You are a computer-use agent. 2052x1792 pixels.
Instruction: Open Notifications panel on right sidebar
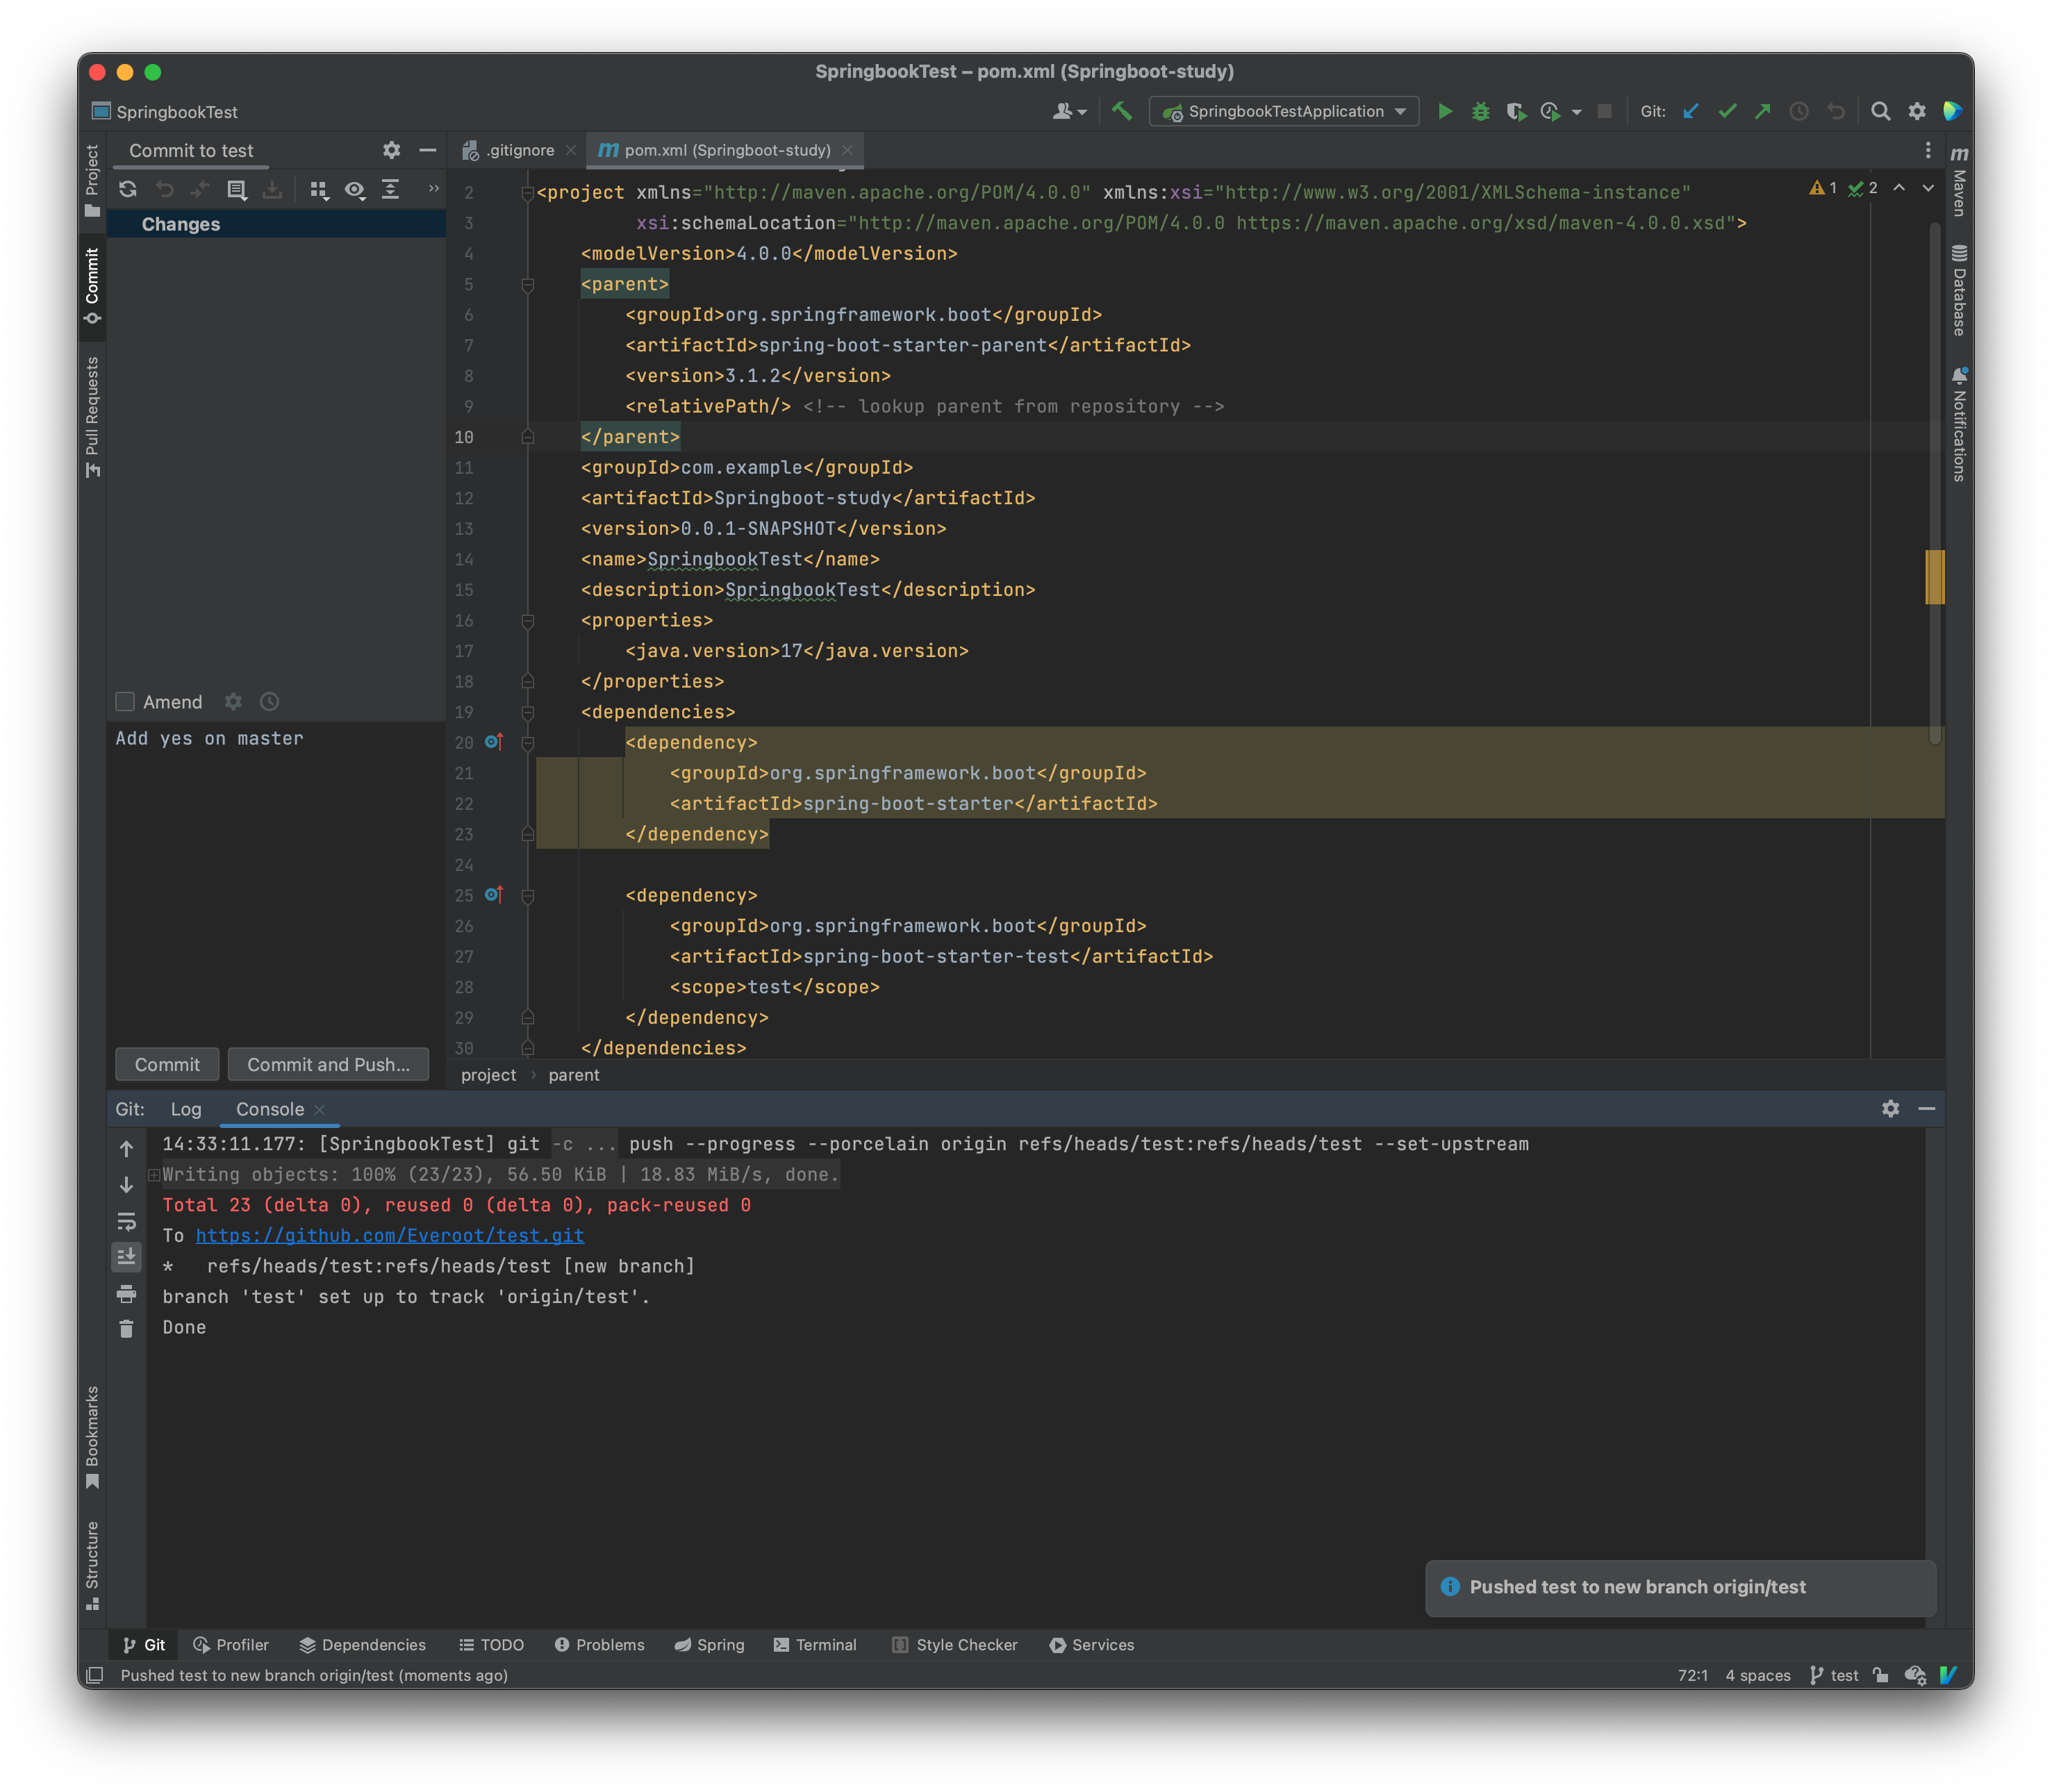[x=1959, y=425]
